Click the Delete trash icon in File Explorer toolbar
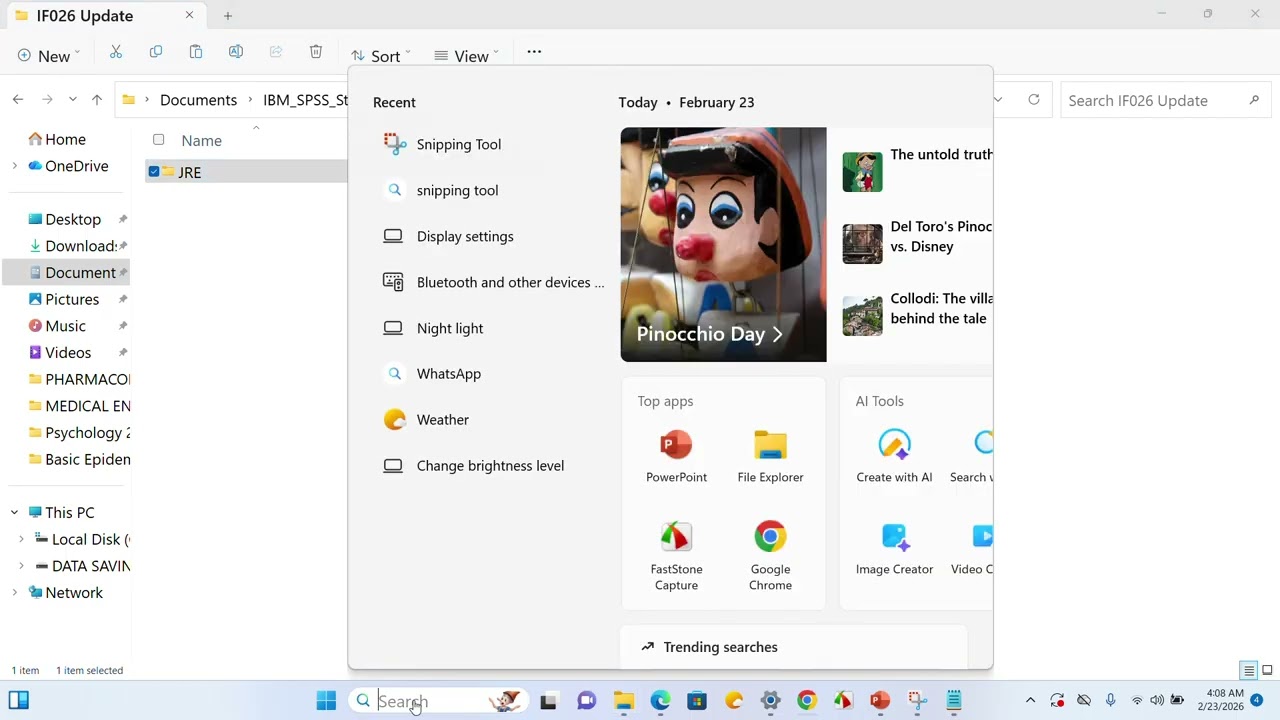Image resolution: width=1280 pixels, height=720 pixels. point(316,53)
